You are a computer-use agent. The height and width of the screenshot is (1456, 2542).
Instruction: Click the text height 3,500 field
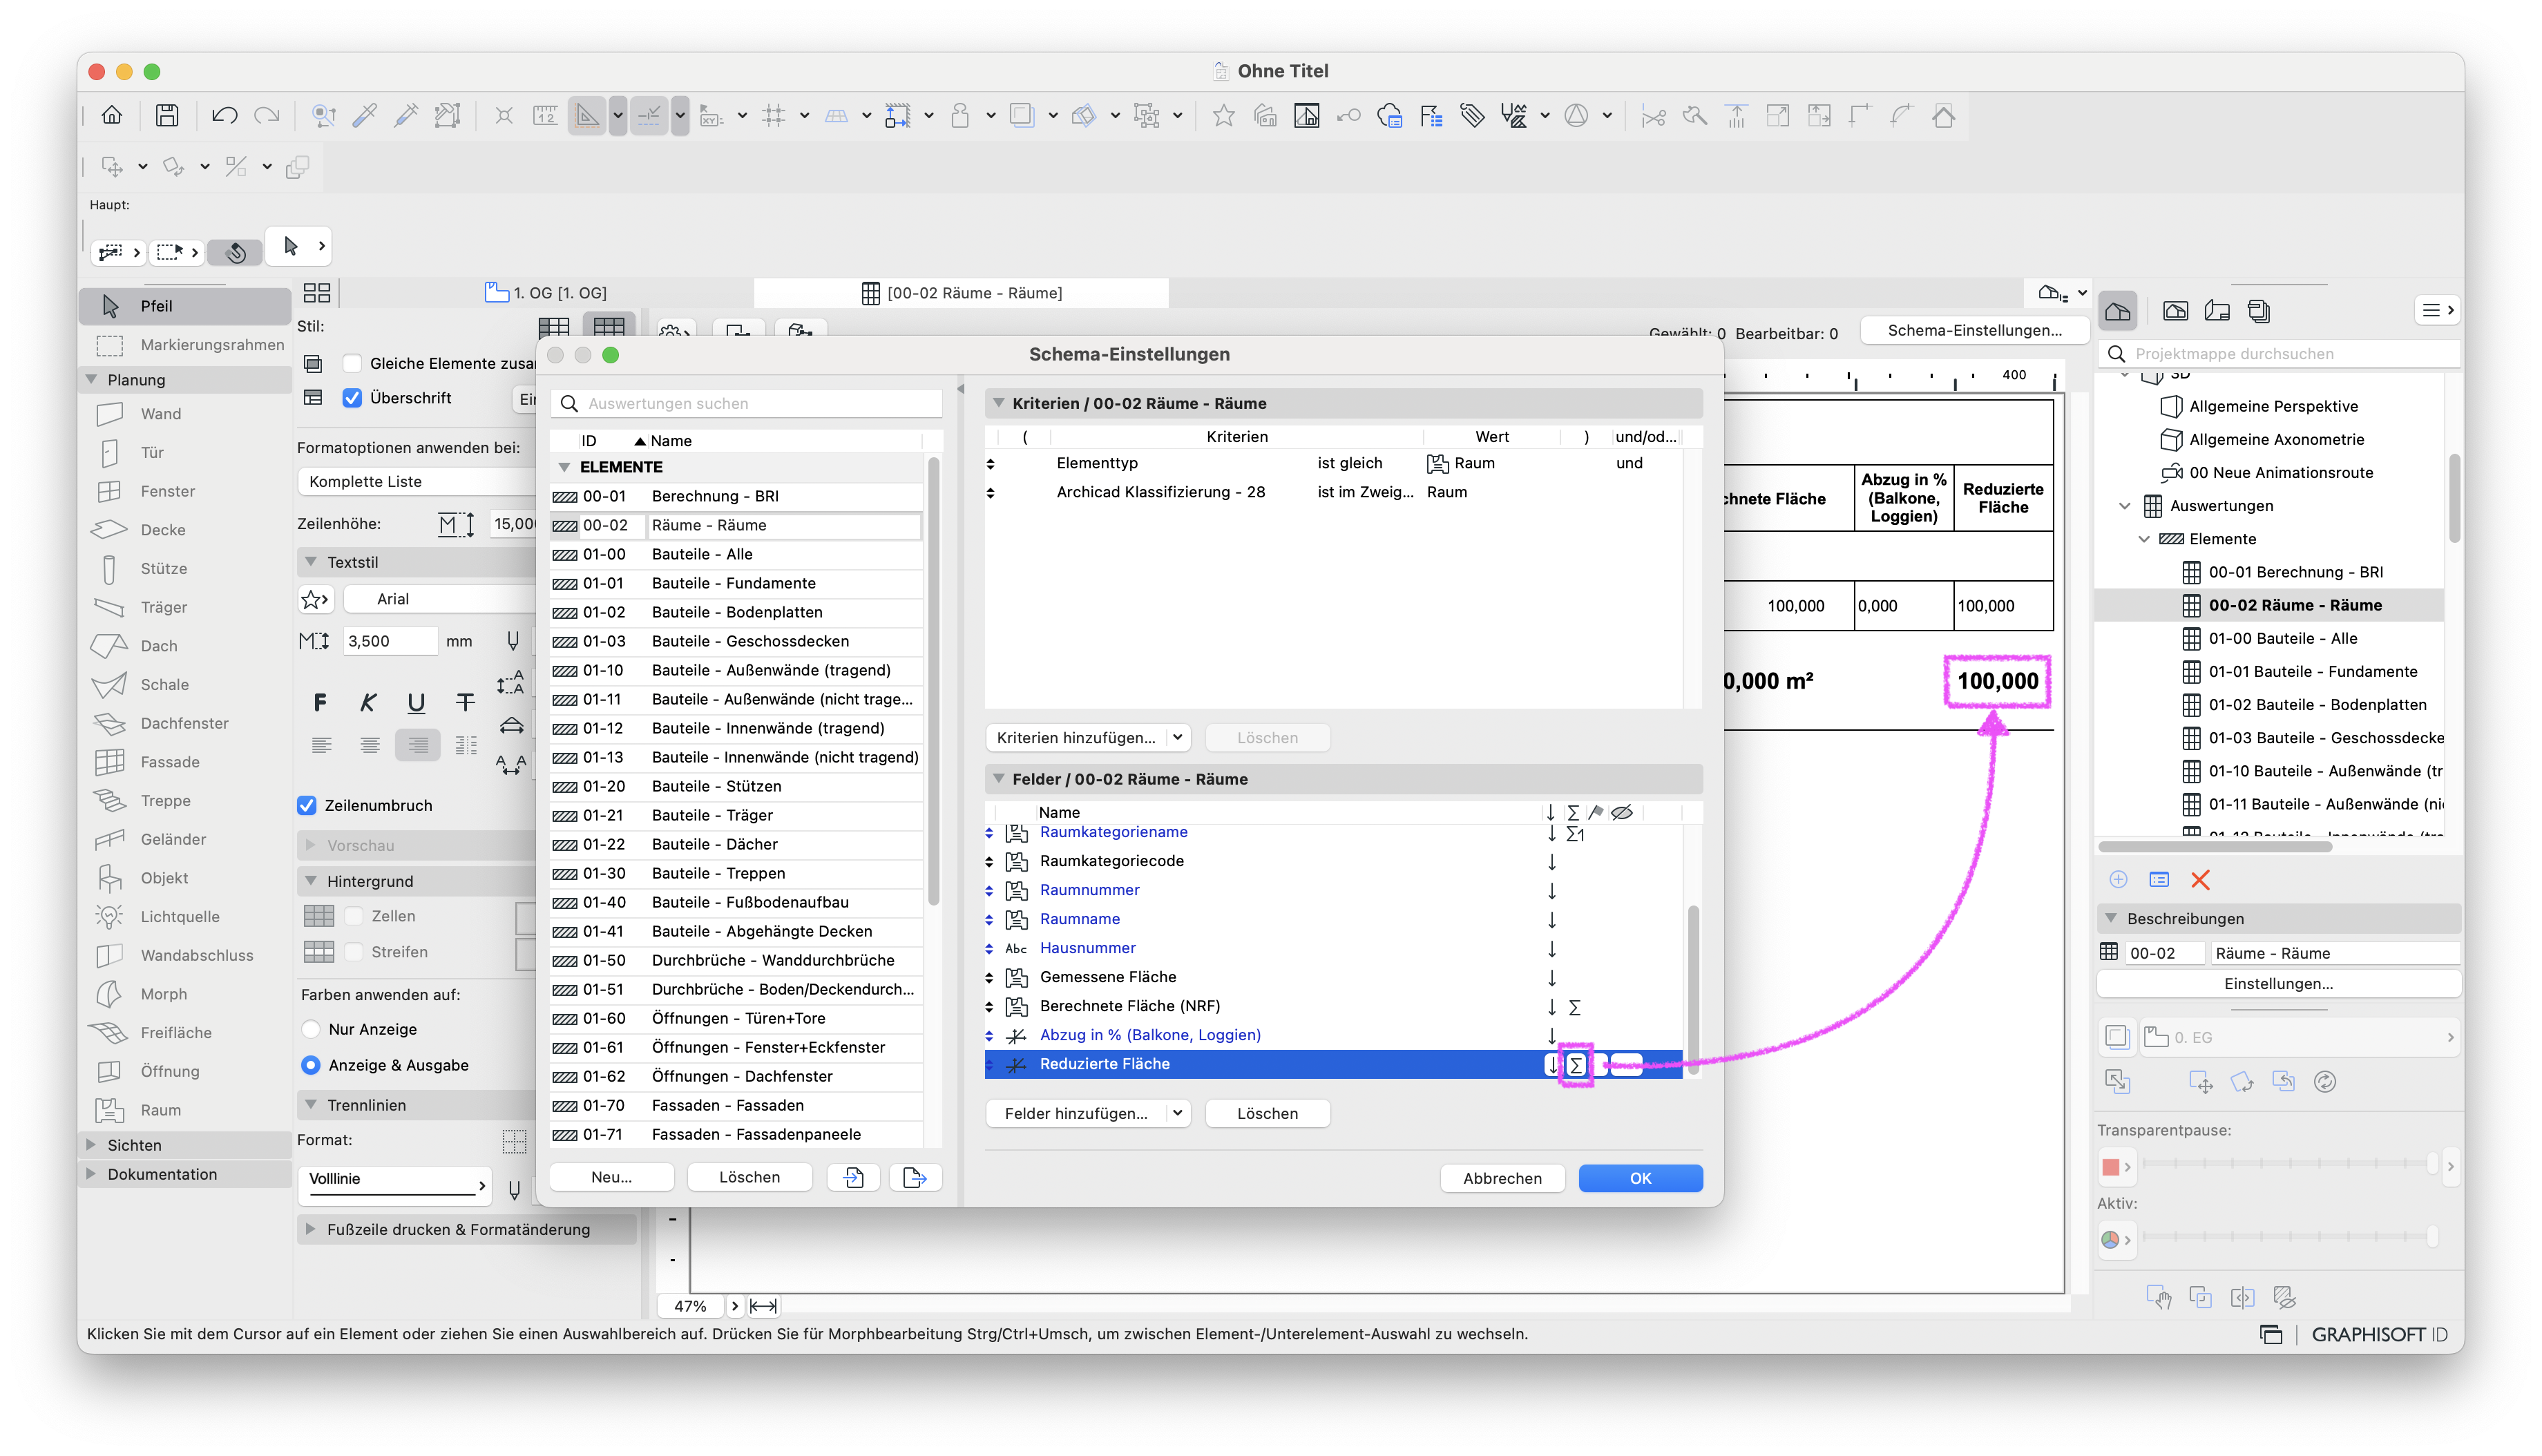(x=389, y=641)
